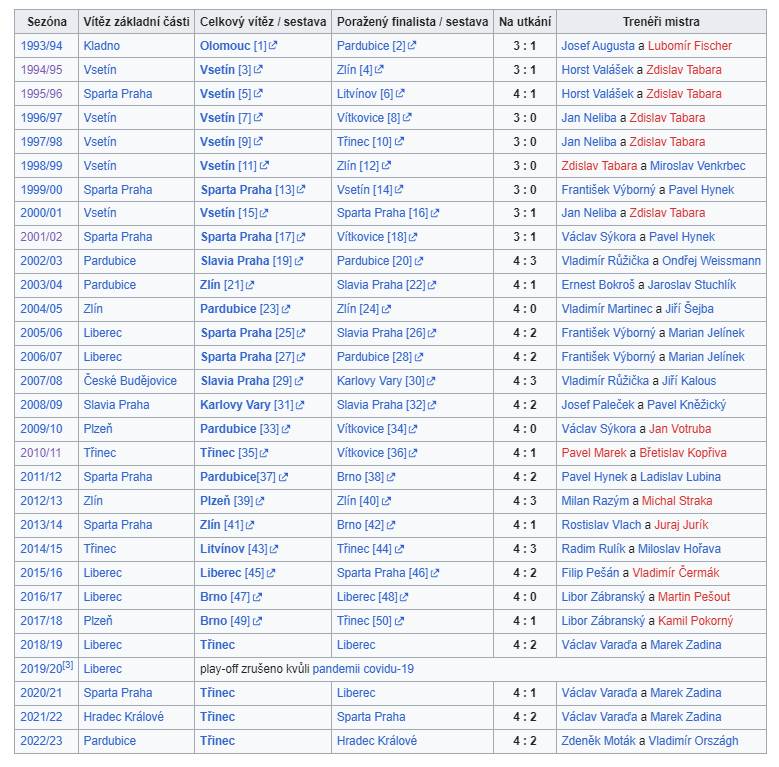Viewport: 779px width, 767px height.
Task: Click the České Budějovice link
Action: click(130, 381)
